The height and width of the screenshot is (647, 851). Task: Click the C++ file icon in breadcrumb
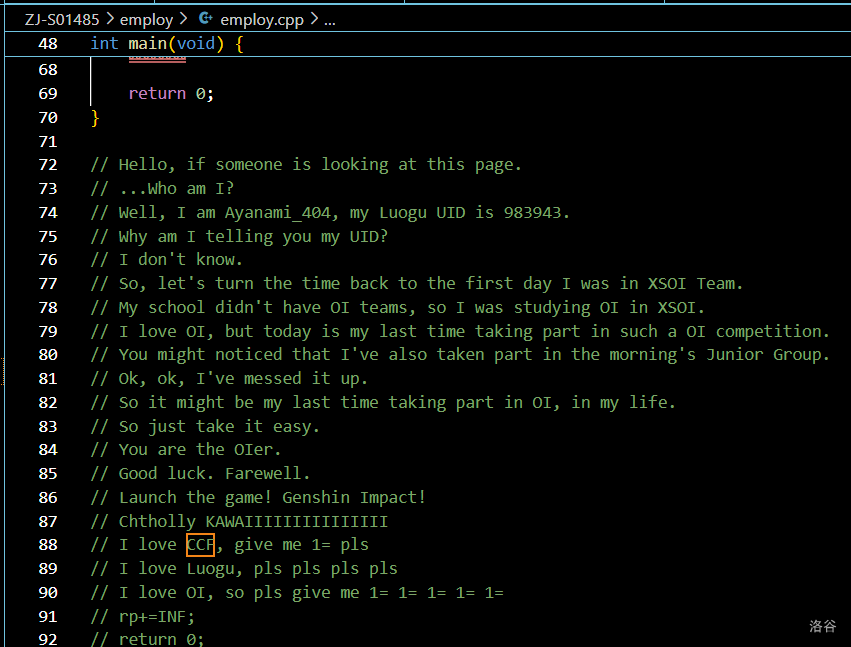[x=206, y=19]
